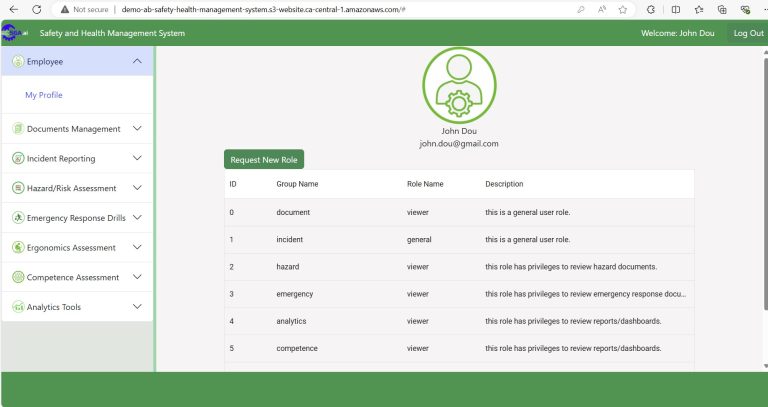Click the Analytics Tools sidebar icon

(18, 307)
